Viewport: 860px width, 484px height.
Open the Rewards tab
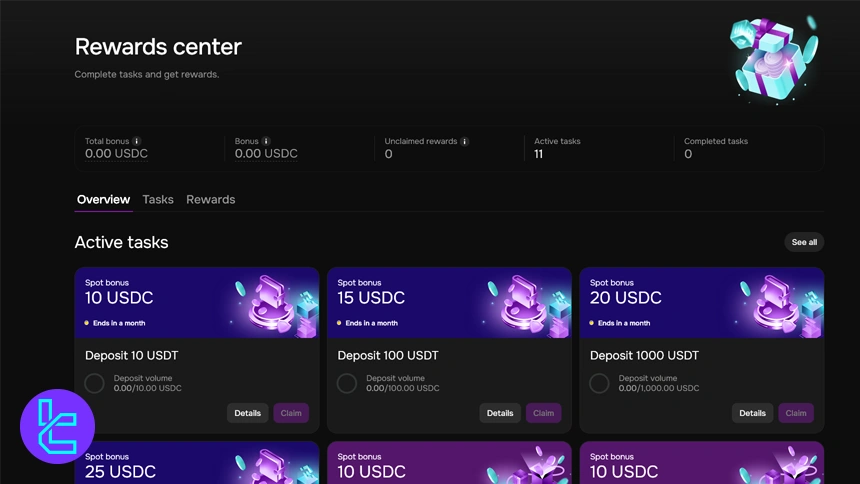click(210, 200)
